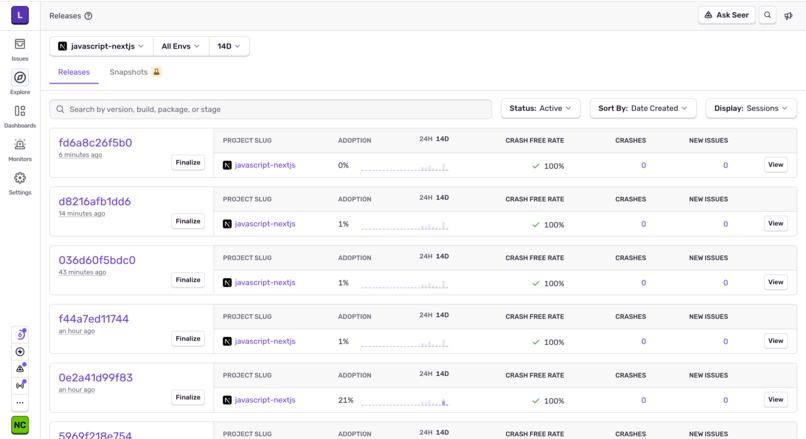The image size is (806, 439).
Task: Open the Sort By: Date Created dropdown
Action: pyautogui.click(x=643, y=108)
